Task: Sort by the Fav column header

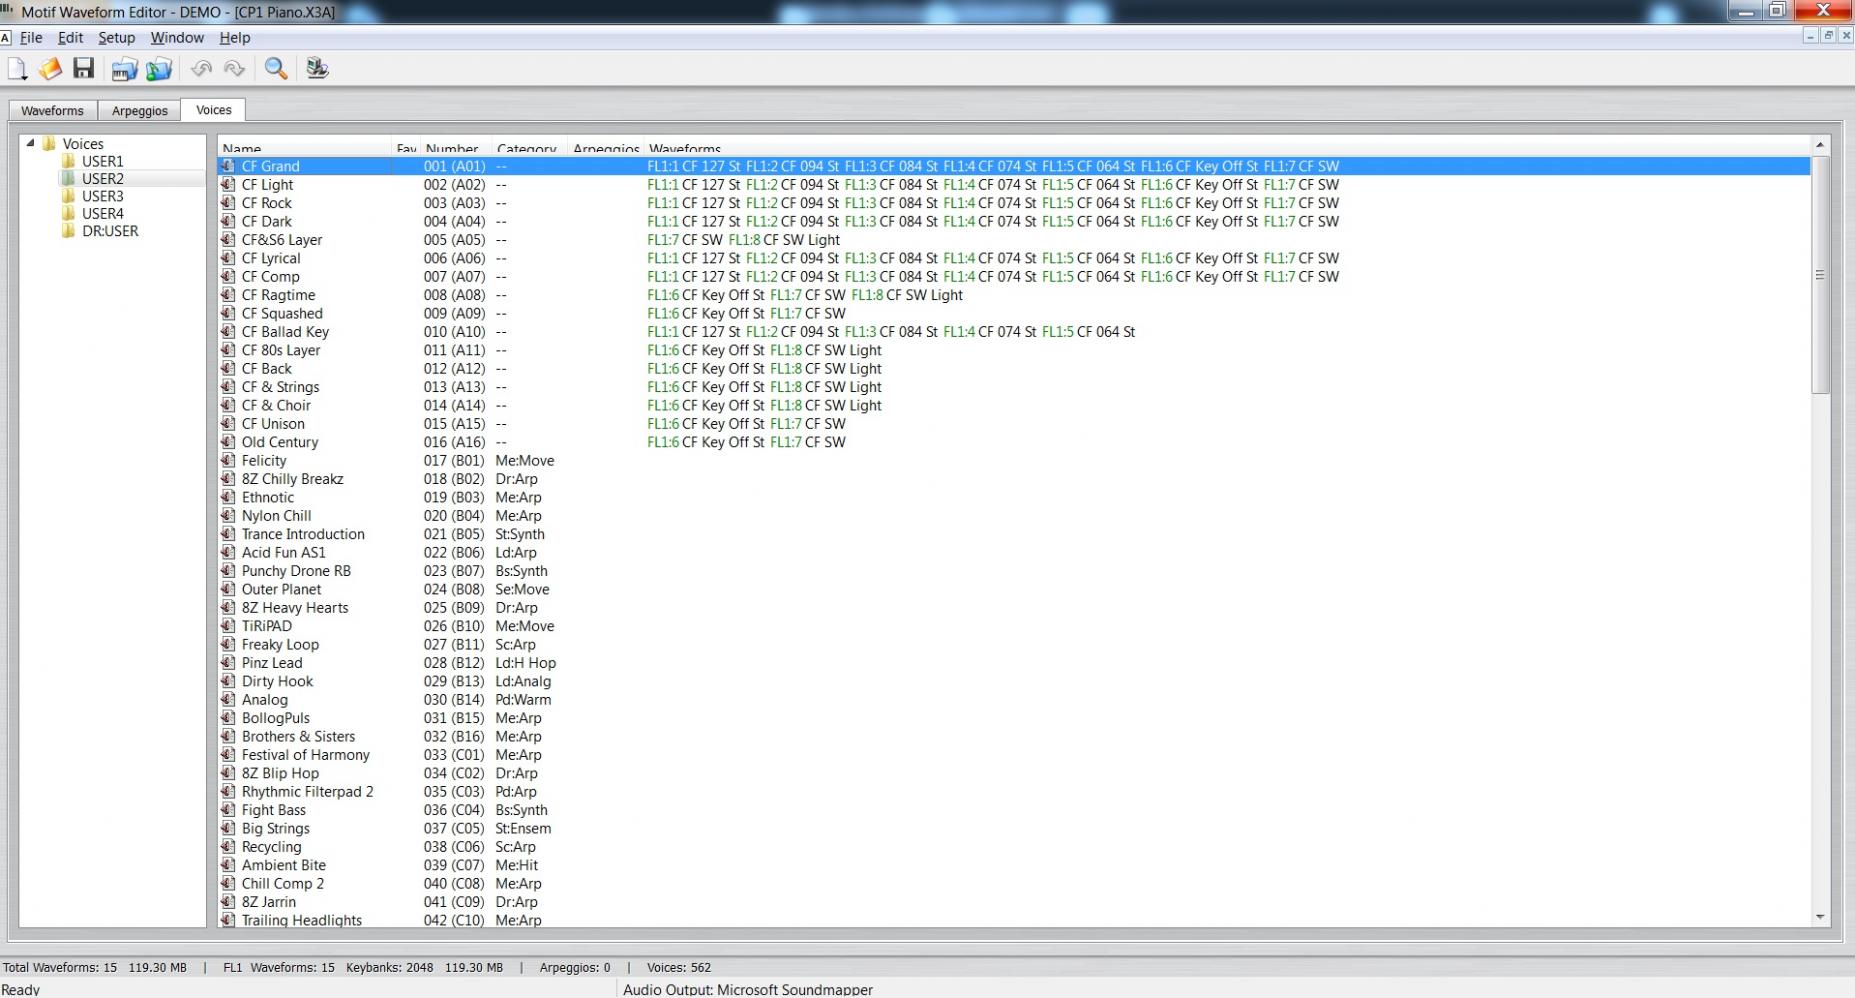Action: click(x=406, y=148)
